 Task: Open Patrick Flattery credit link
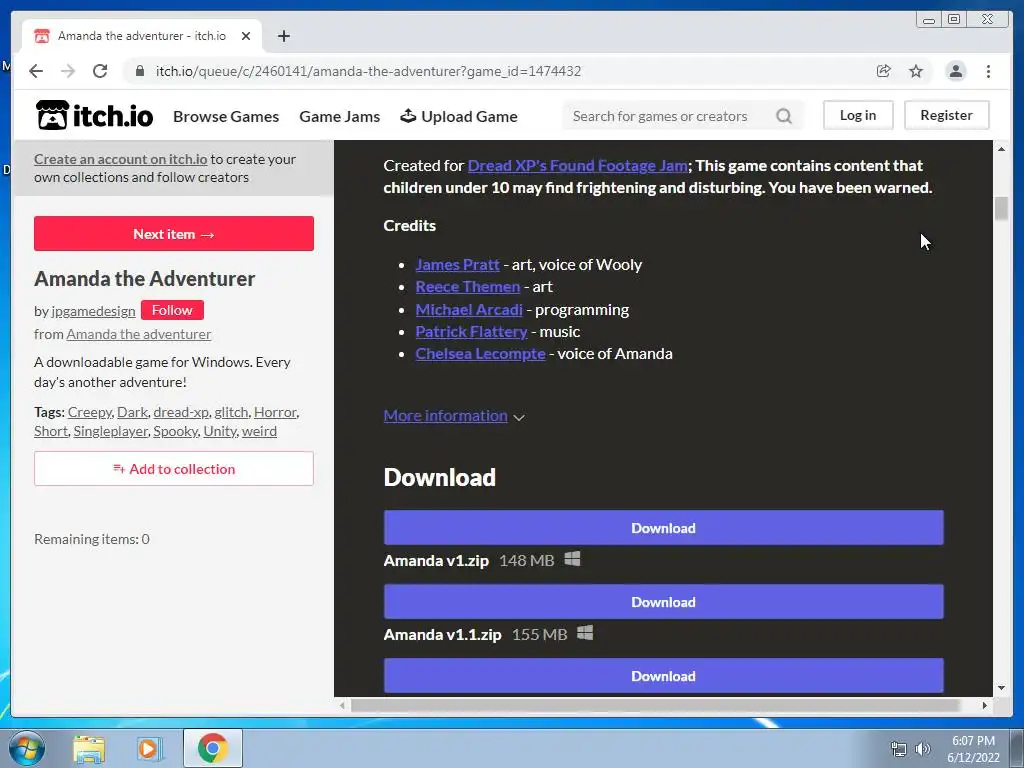(x=472, y=332)
